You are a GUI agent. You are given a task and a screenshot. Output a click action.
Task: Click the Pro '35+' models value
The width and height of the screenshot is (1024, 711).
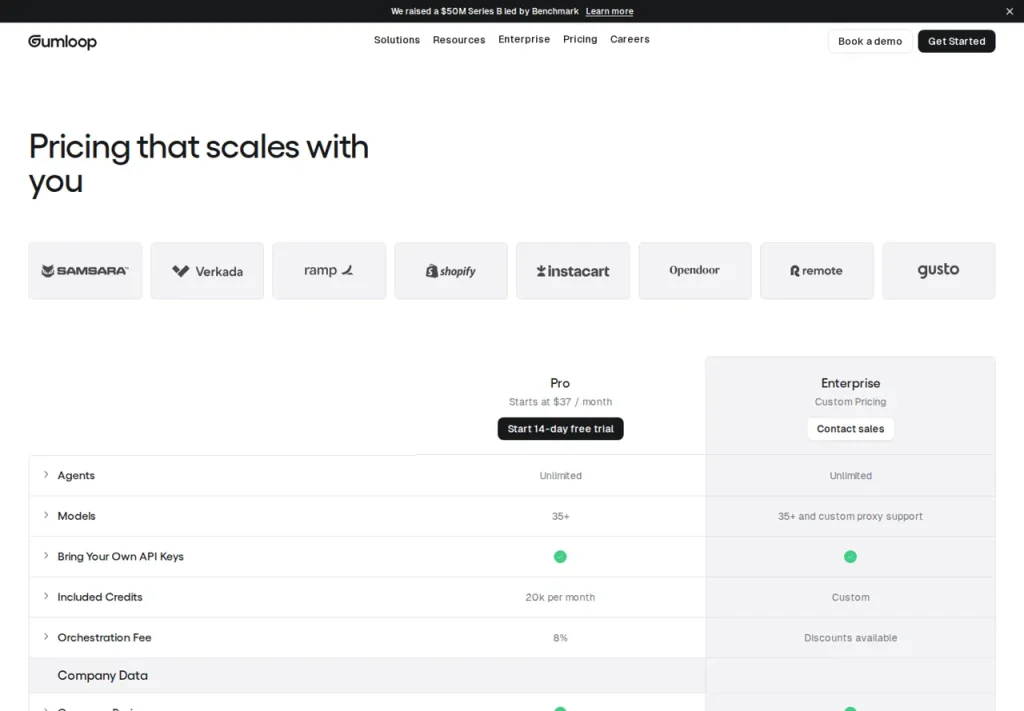(560, 516)
